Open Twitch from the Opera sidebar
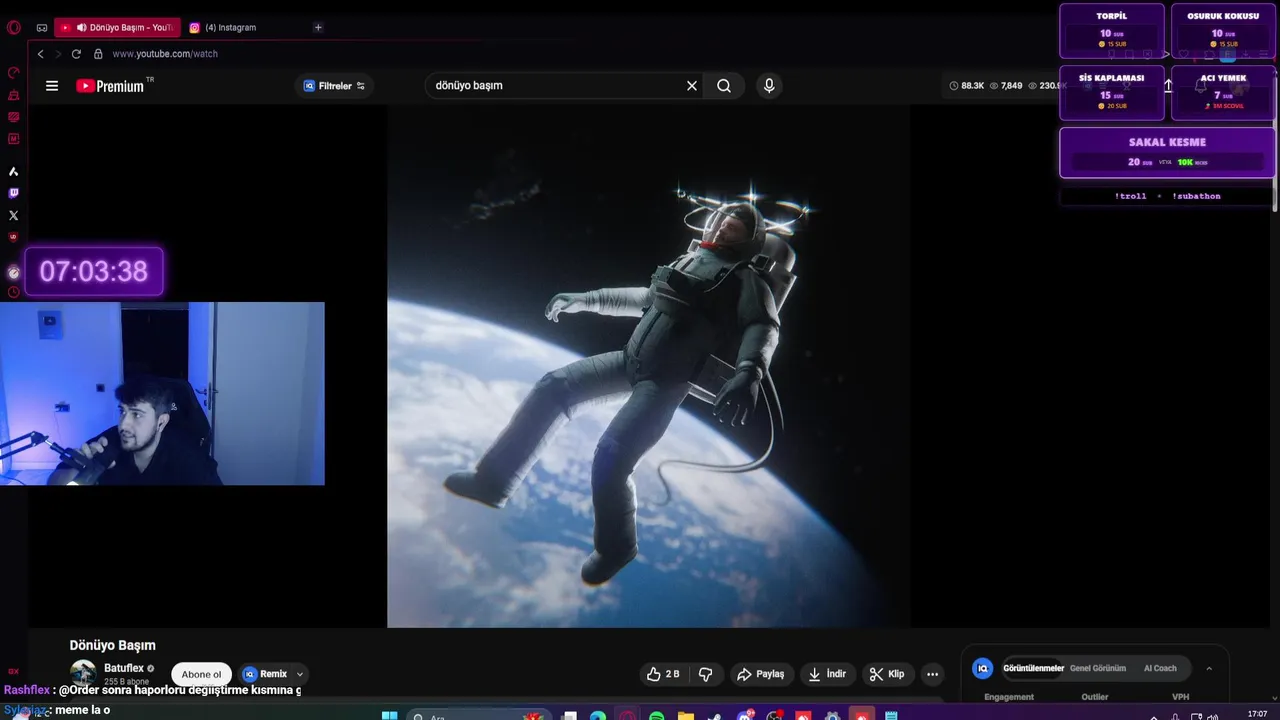Viewport: 1280px width, 720px height. coord(14,193)
